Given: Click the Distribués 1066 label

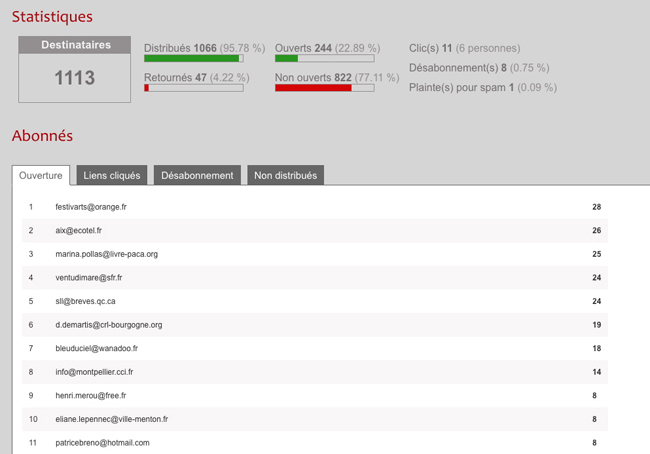Looking at the screenshot, I should tap(204, 48).
